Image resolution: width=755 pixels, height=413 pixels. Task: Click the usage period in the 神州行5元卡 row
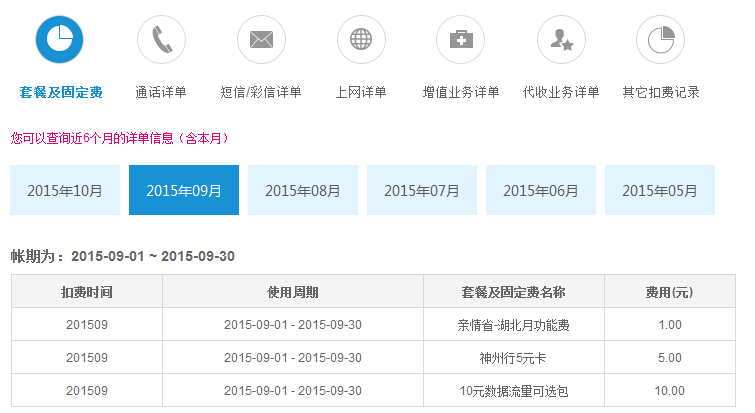point(293,358)
